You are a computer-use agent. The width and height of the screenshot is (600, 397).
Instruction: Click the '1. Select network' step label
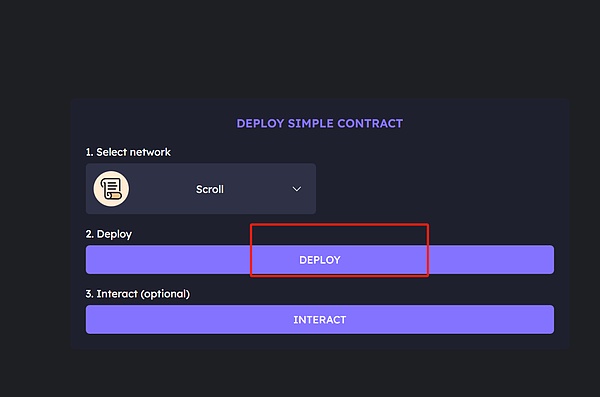click(128, 152)
